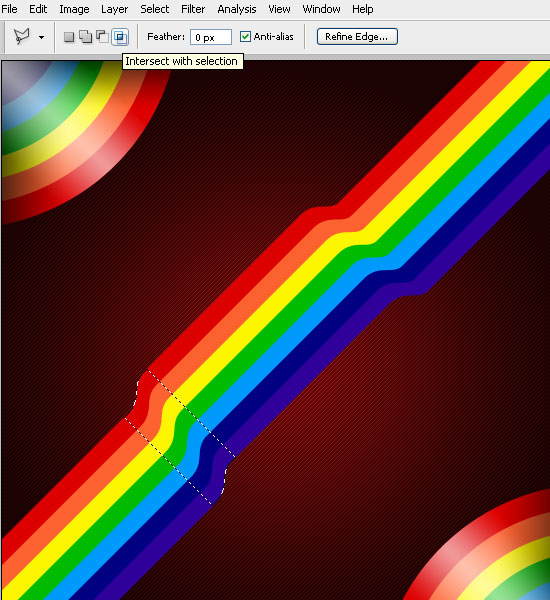This screenshot has height=600, width=550.
Task: Open the Window menu
Action: coord(321,9)
